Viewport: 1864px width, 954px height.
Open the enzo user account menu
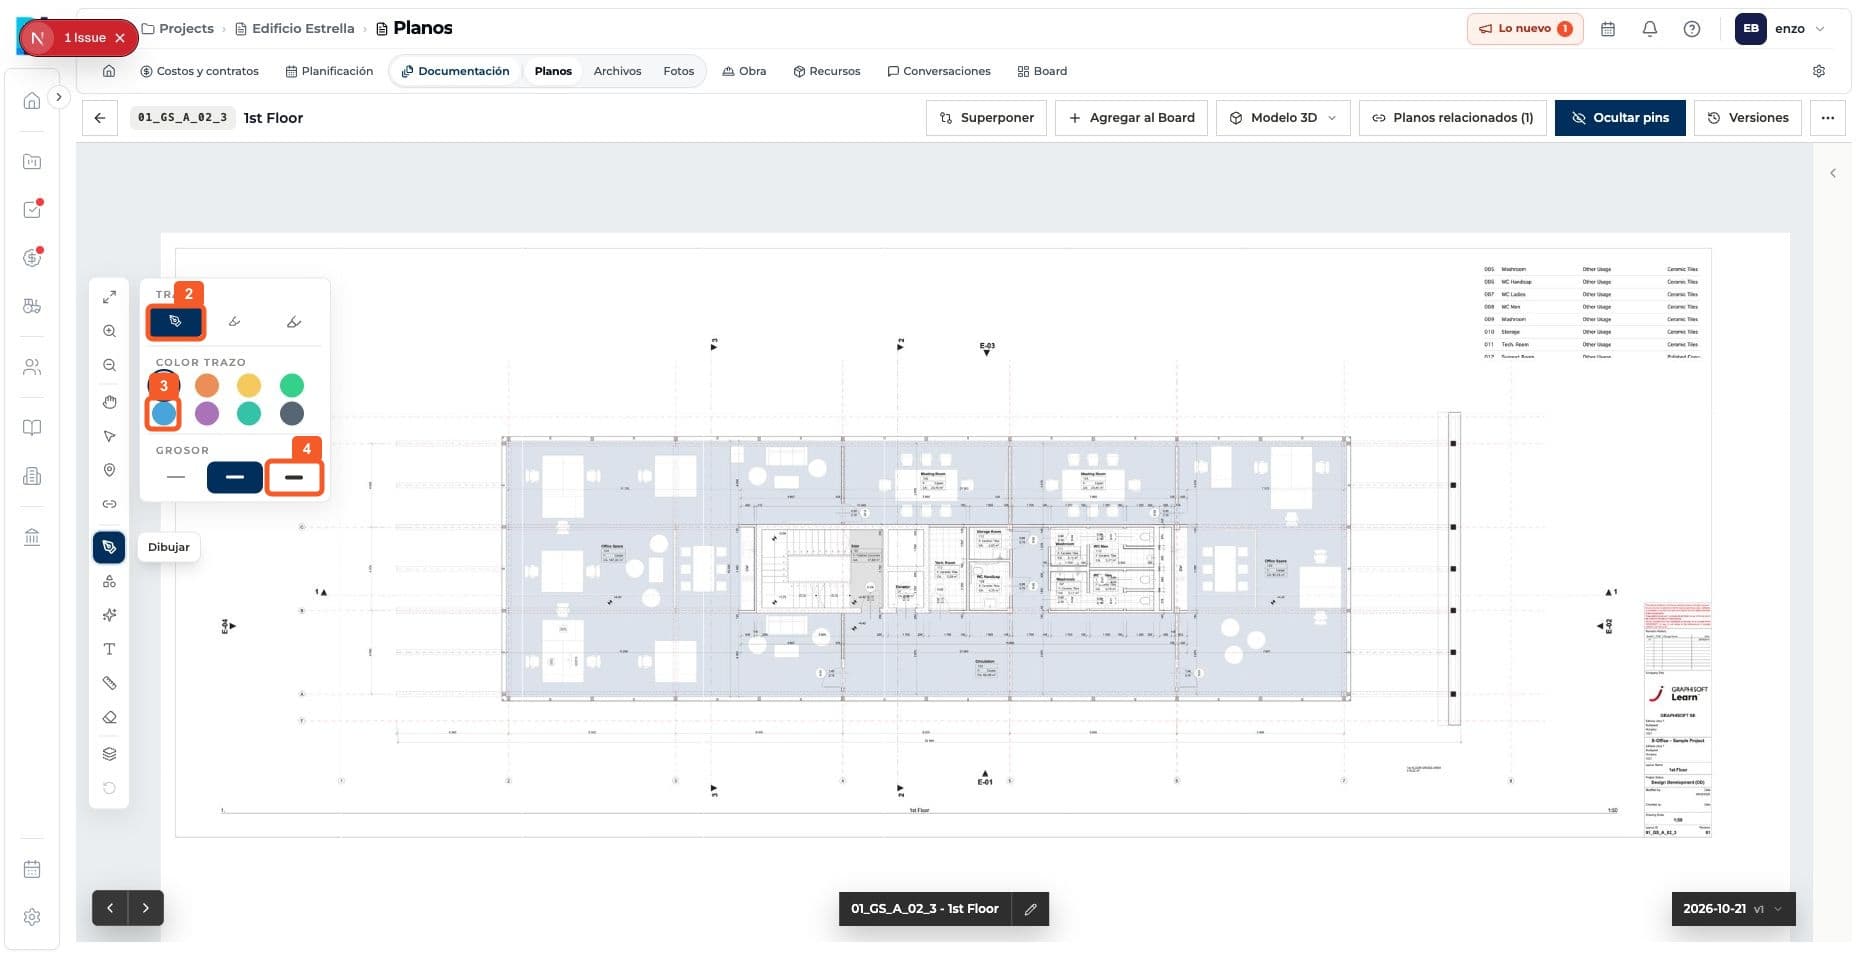(x=1781, y=29)
